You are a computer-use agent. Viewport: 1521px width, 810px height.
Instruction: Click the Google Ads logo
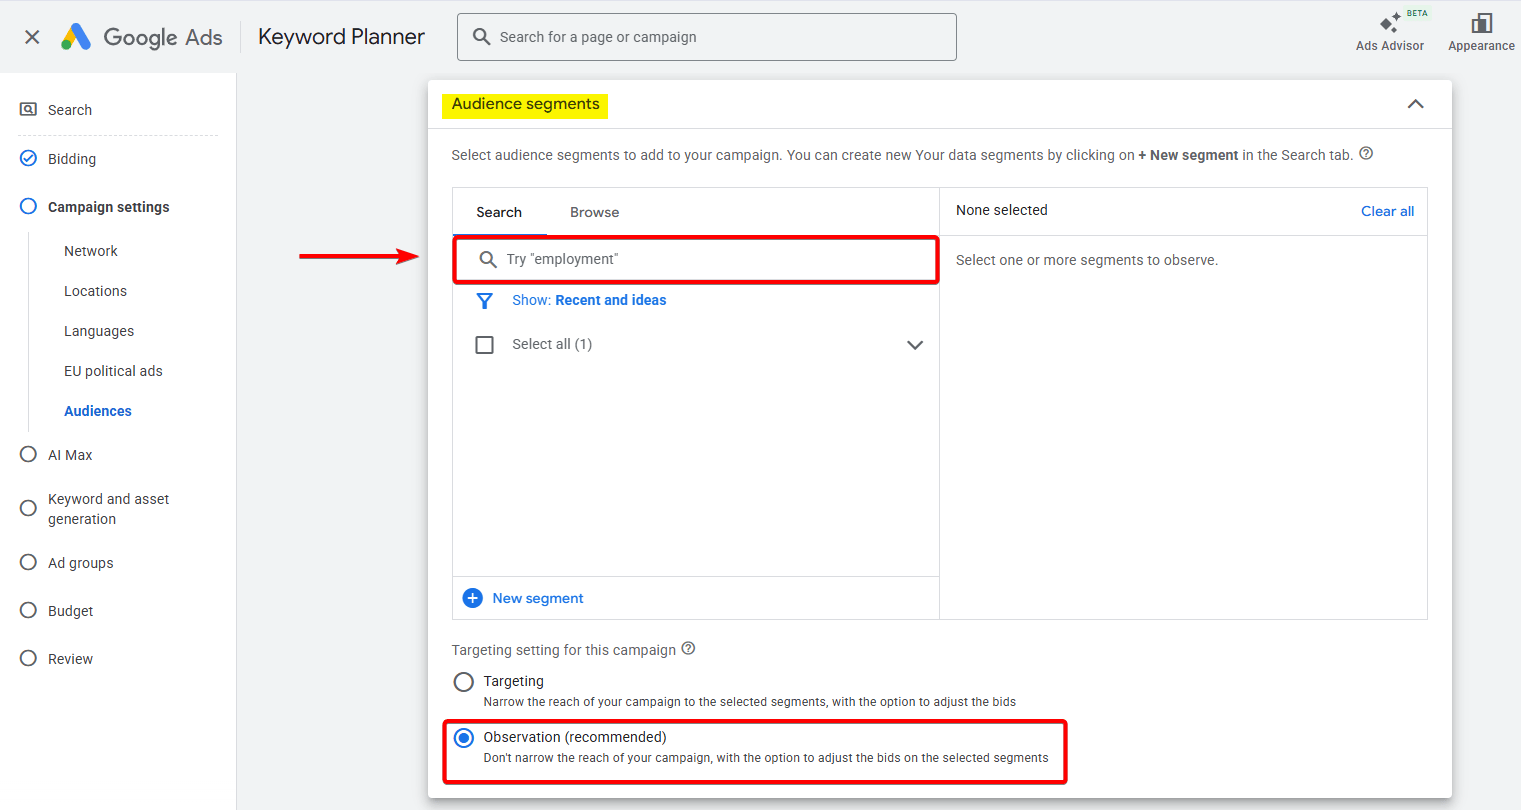77,37
